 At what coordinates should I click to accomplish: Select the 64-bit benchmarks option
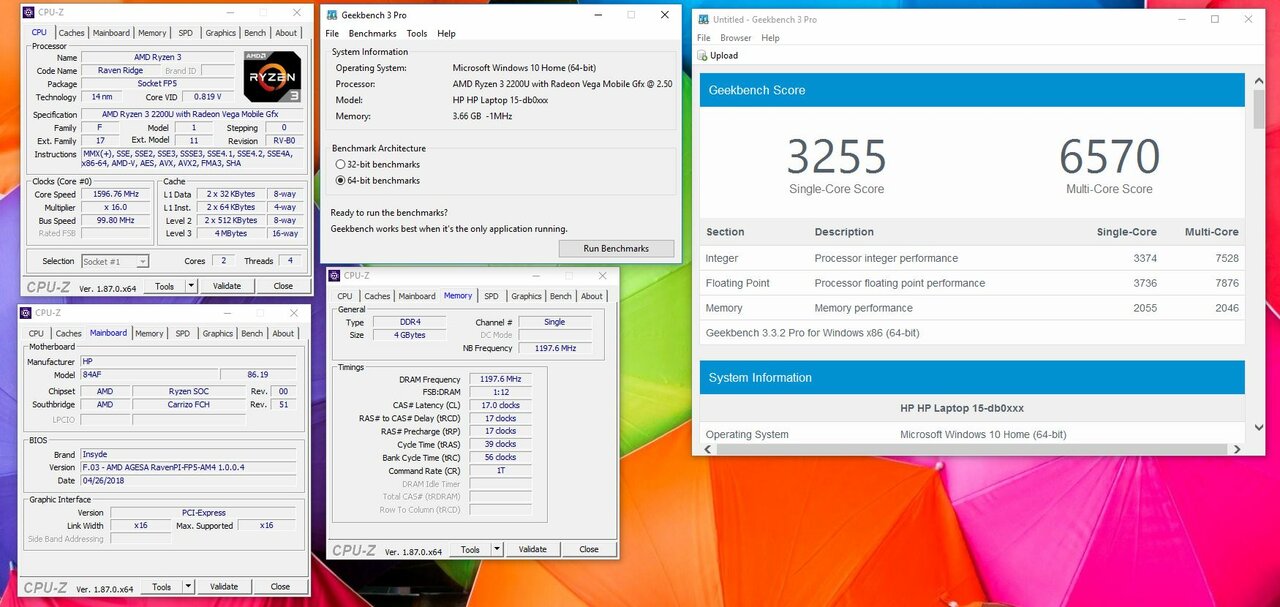[x=340, y=180]
